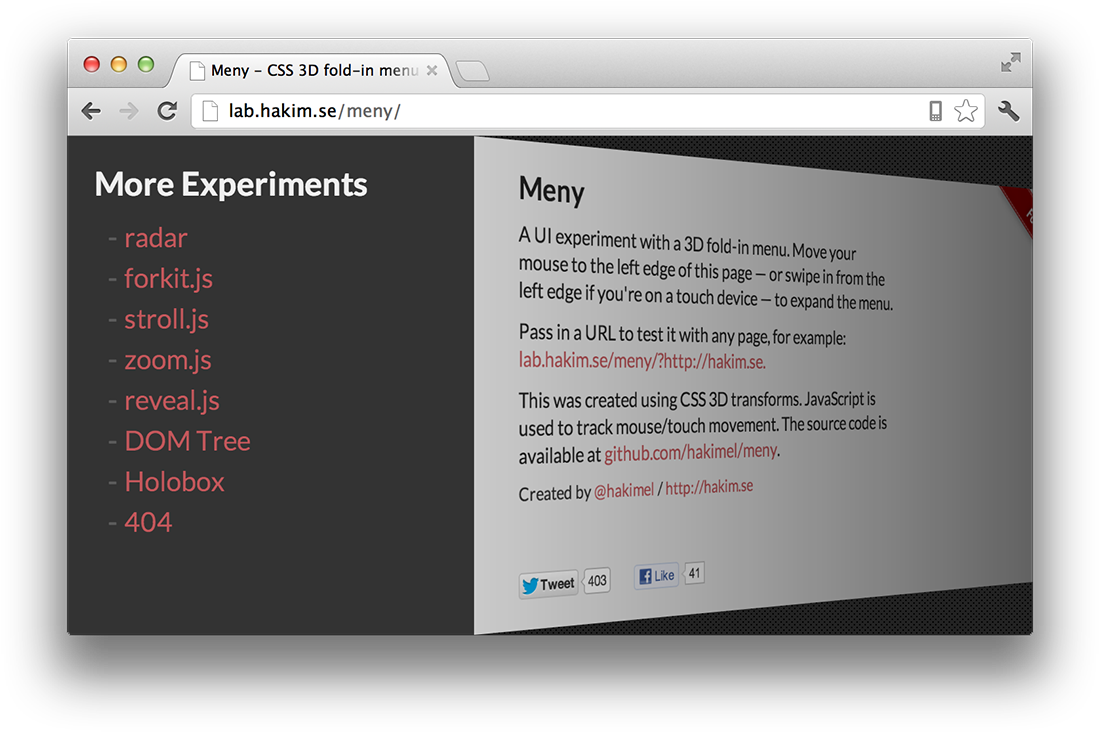Open the 404 experiment link
The width and height of the screenshot is (1099, 732).
click(x=148, y=521)
